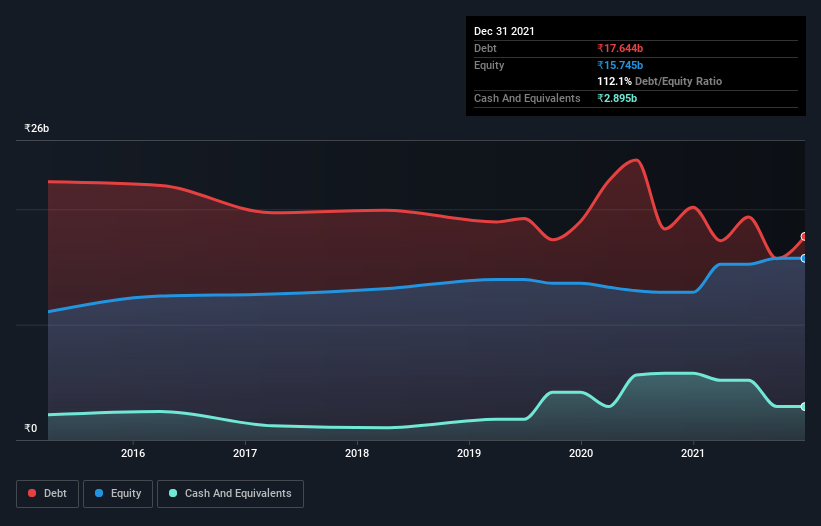Toggle Cash And Equivalents legend button
Viewport: 821px width, 526px height.
click(230, 494)
